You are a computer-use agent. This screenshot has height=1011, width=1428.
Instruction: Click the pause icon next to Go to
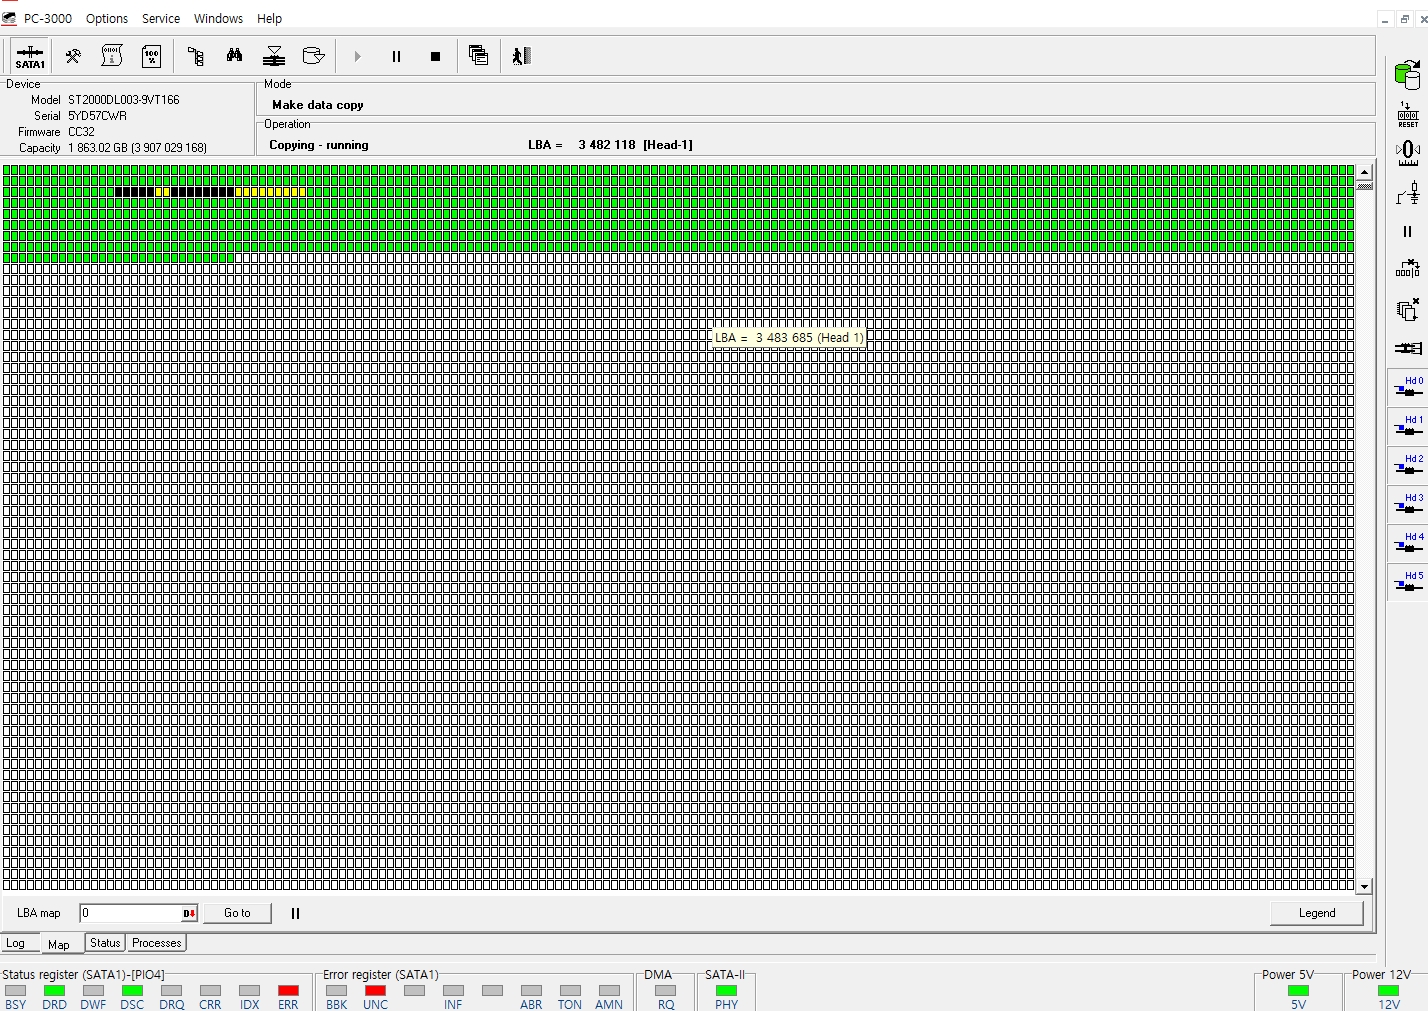click(295, 913)
